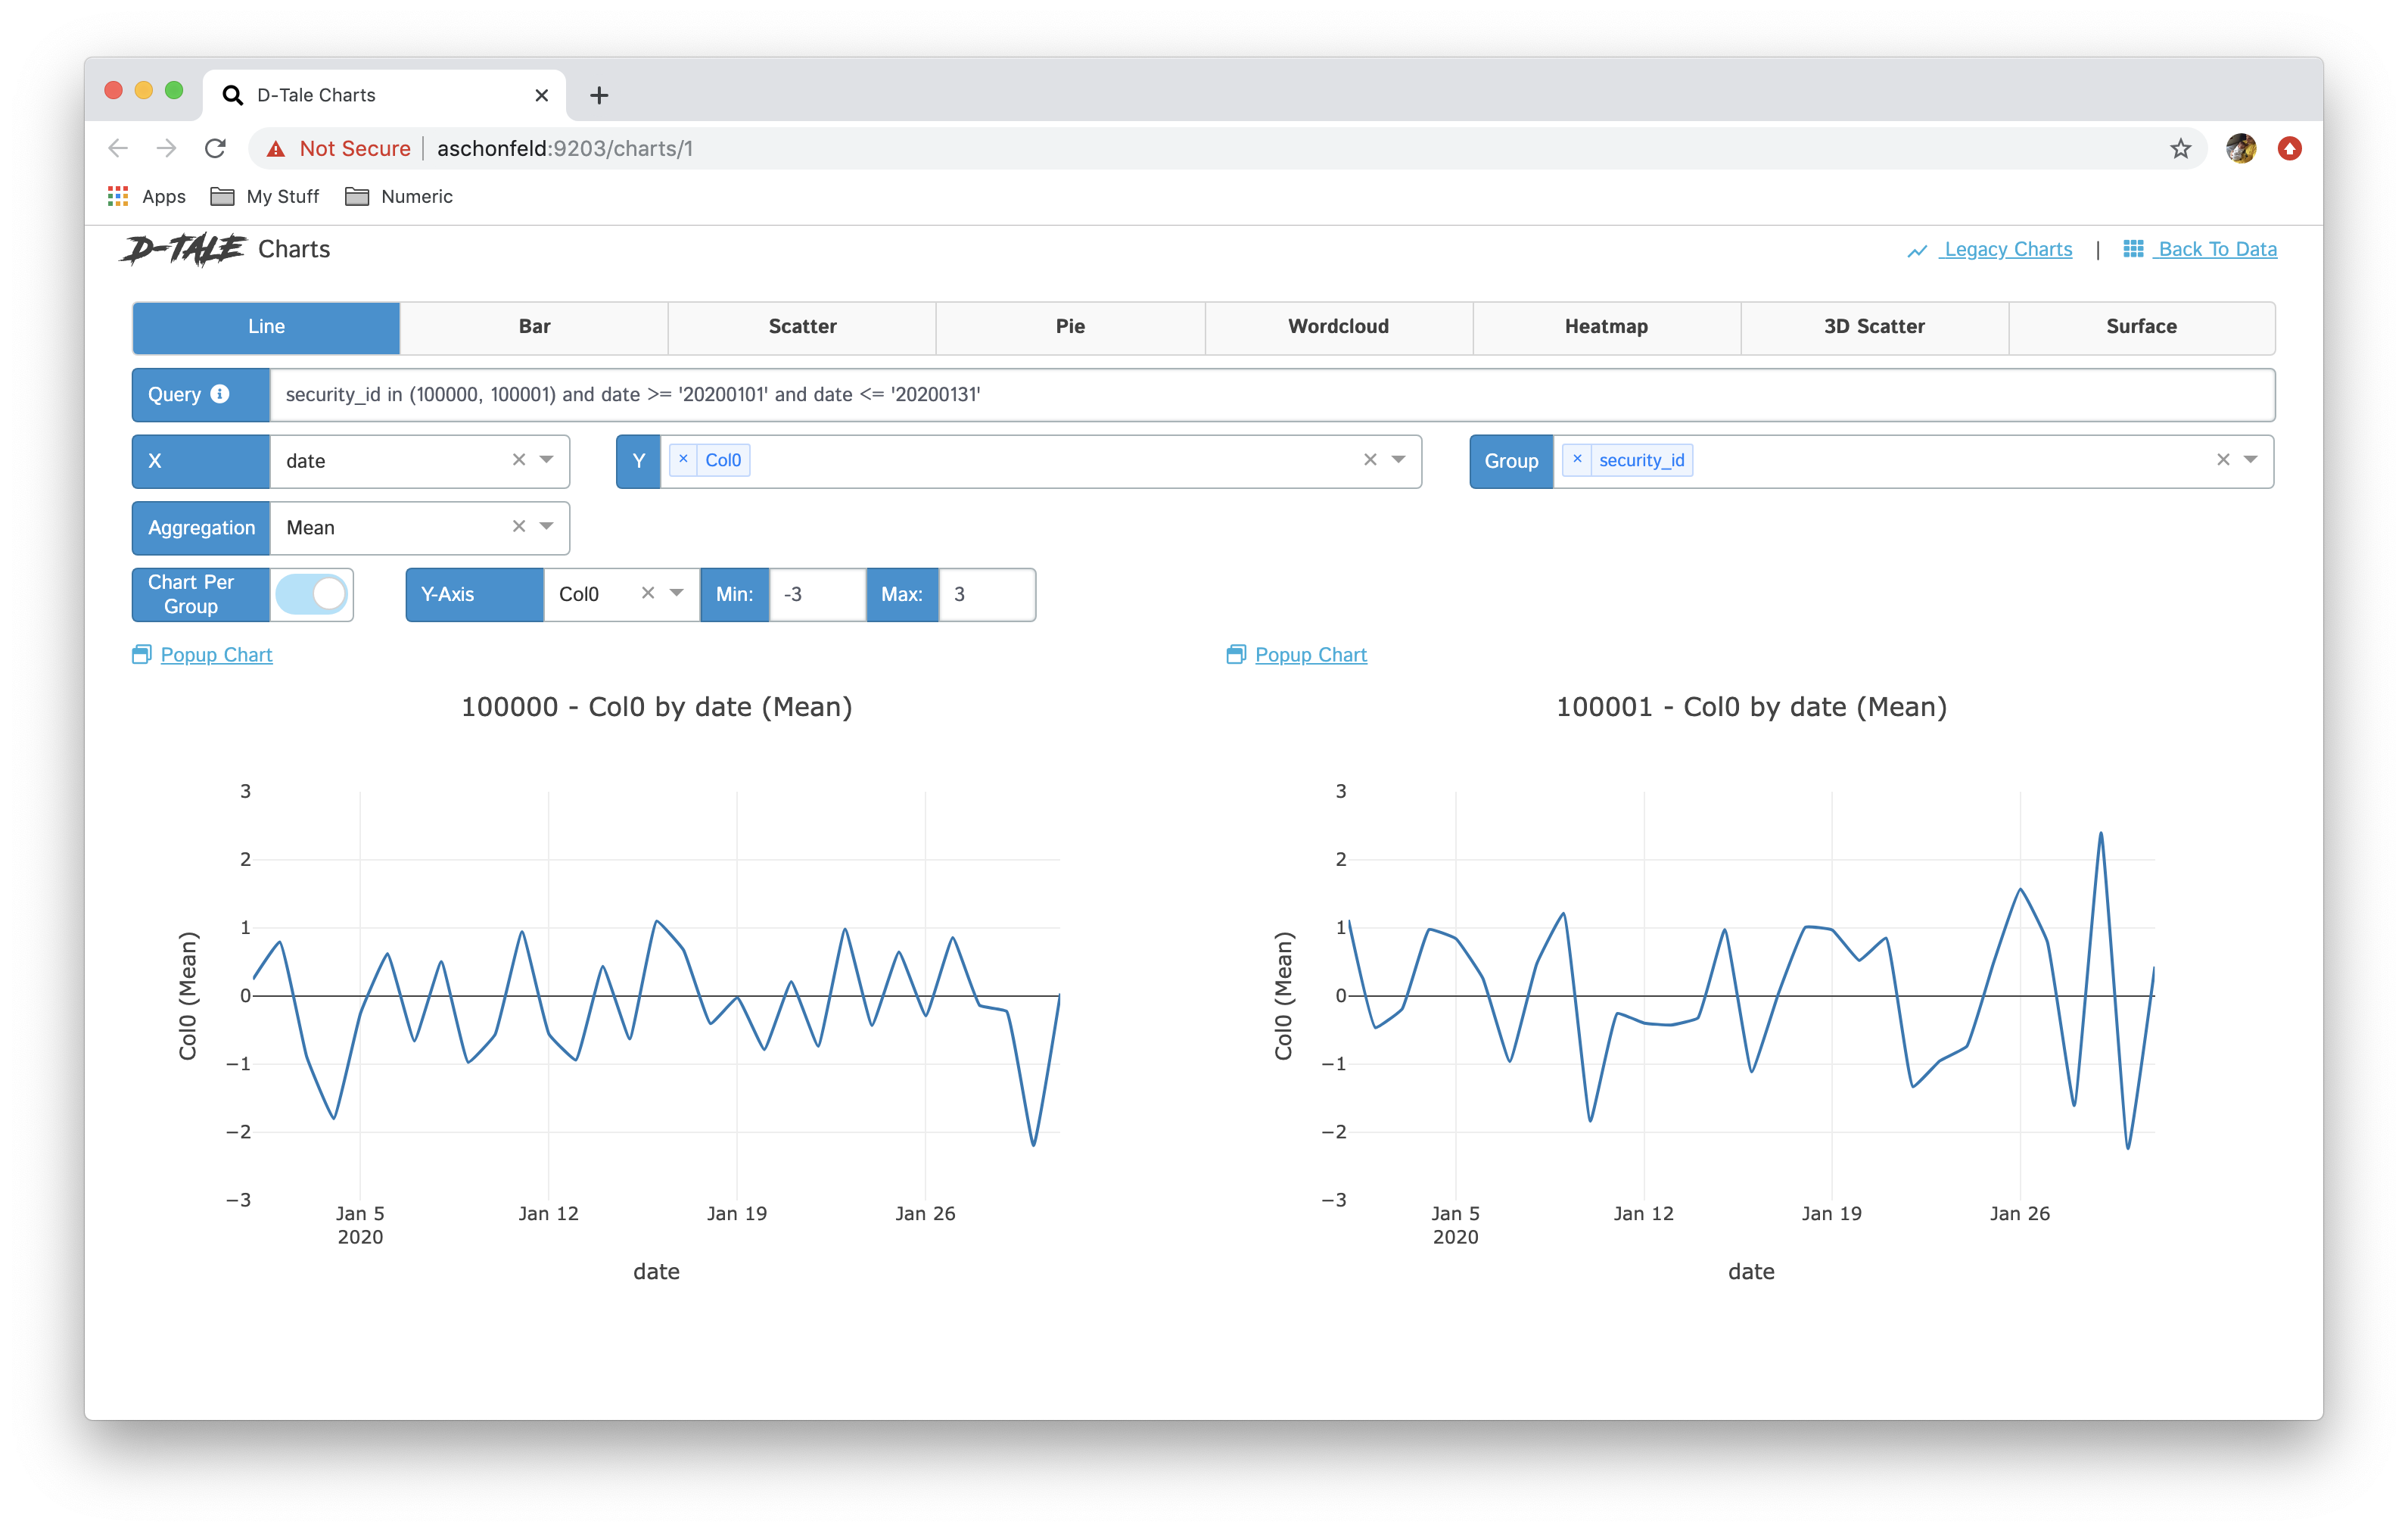Clear the Mean aggregation value
2408x1532 pixels.
[x=518, y=527]
